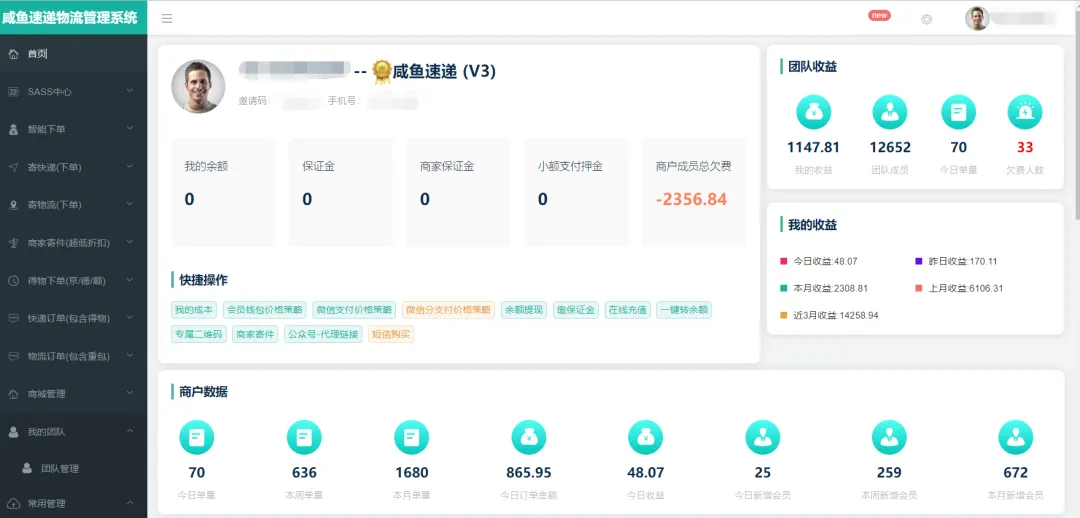The image size is (1080, 518).
Task: Click the 商户成员总欠费 value -2356.84
Action: 692,200
